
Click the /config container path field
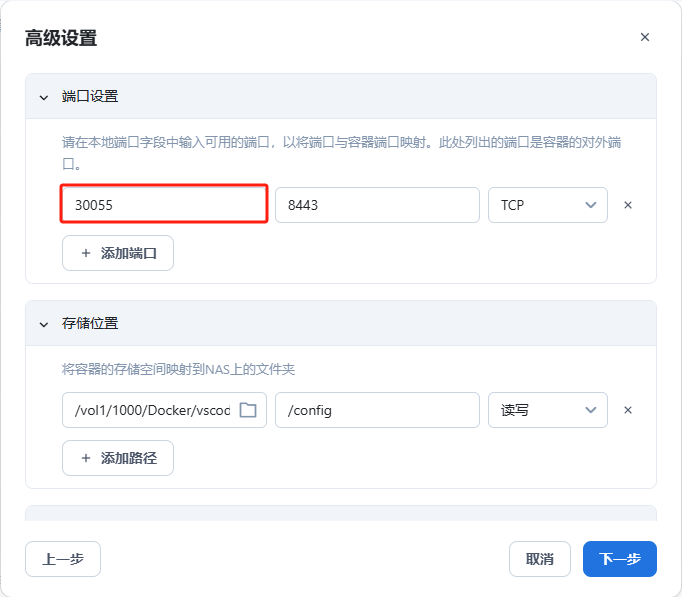click(377, 410)
